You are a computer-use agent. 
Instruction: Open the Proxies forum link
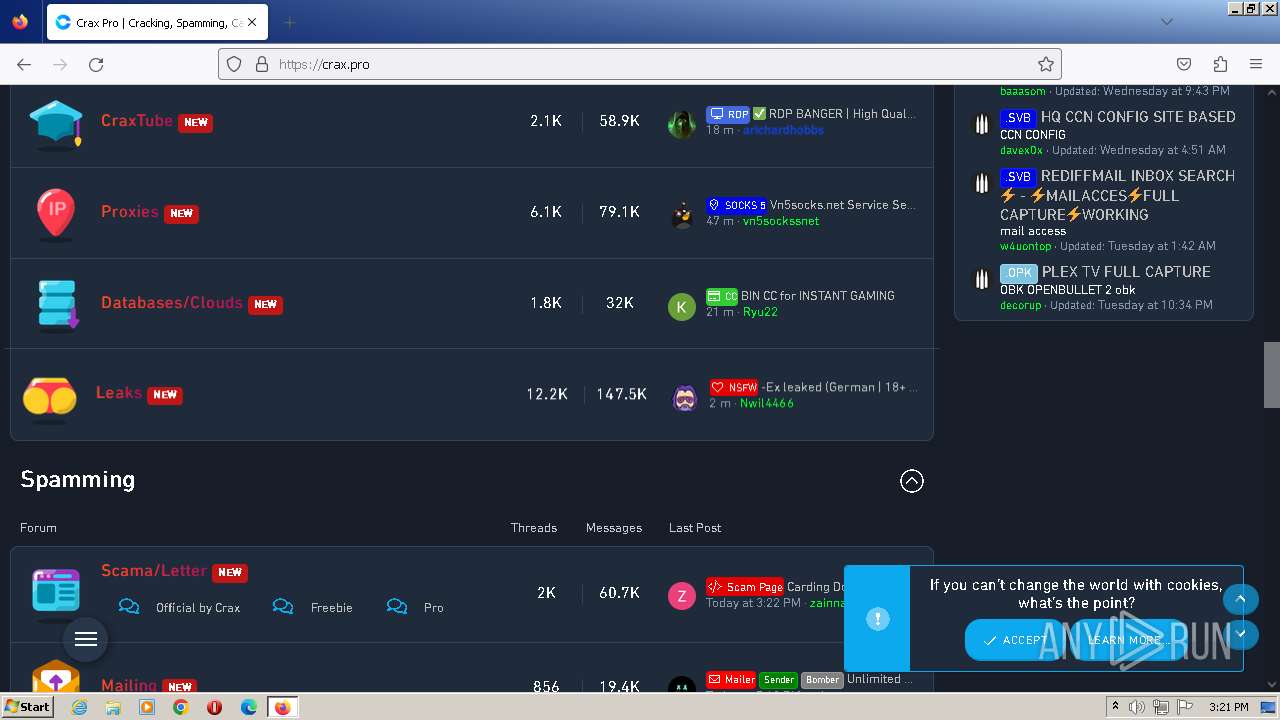[x=130, y=211]
